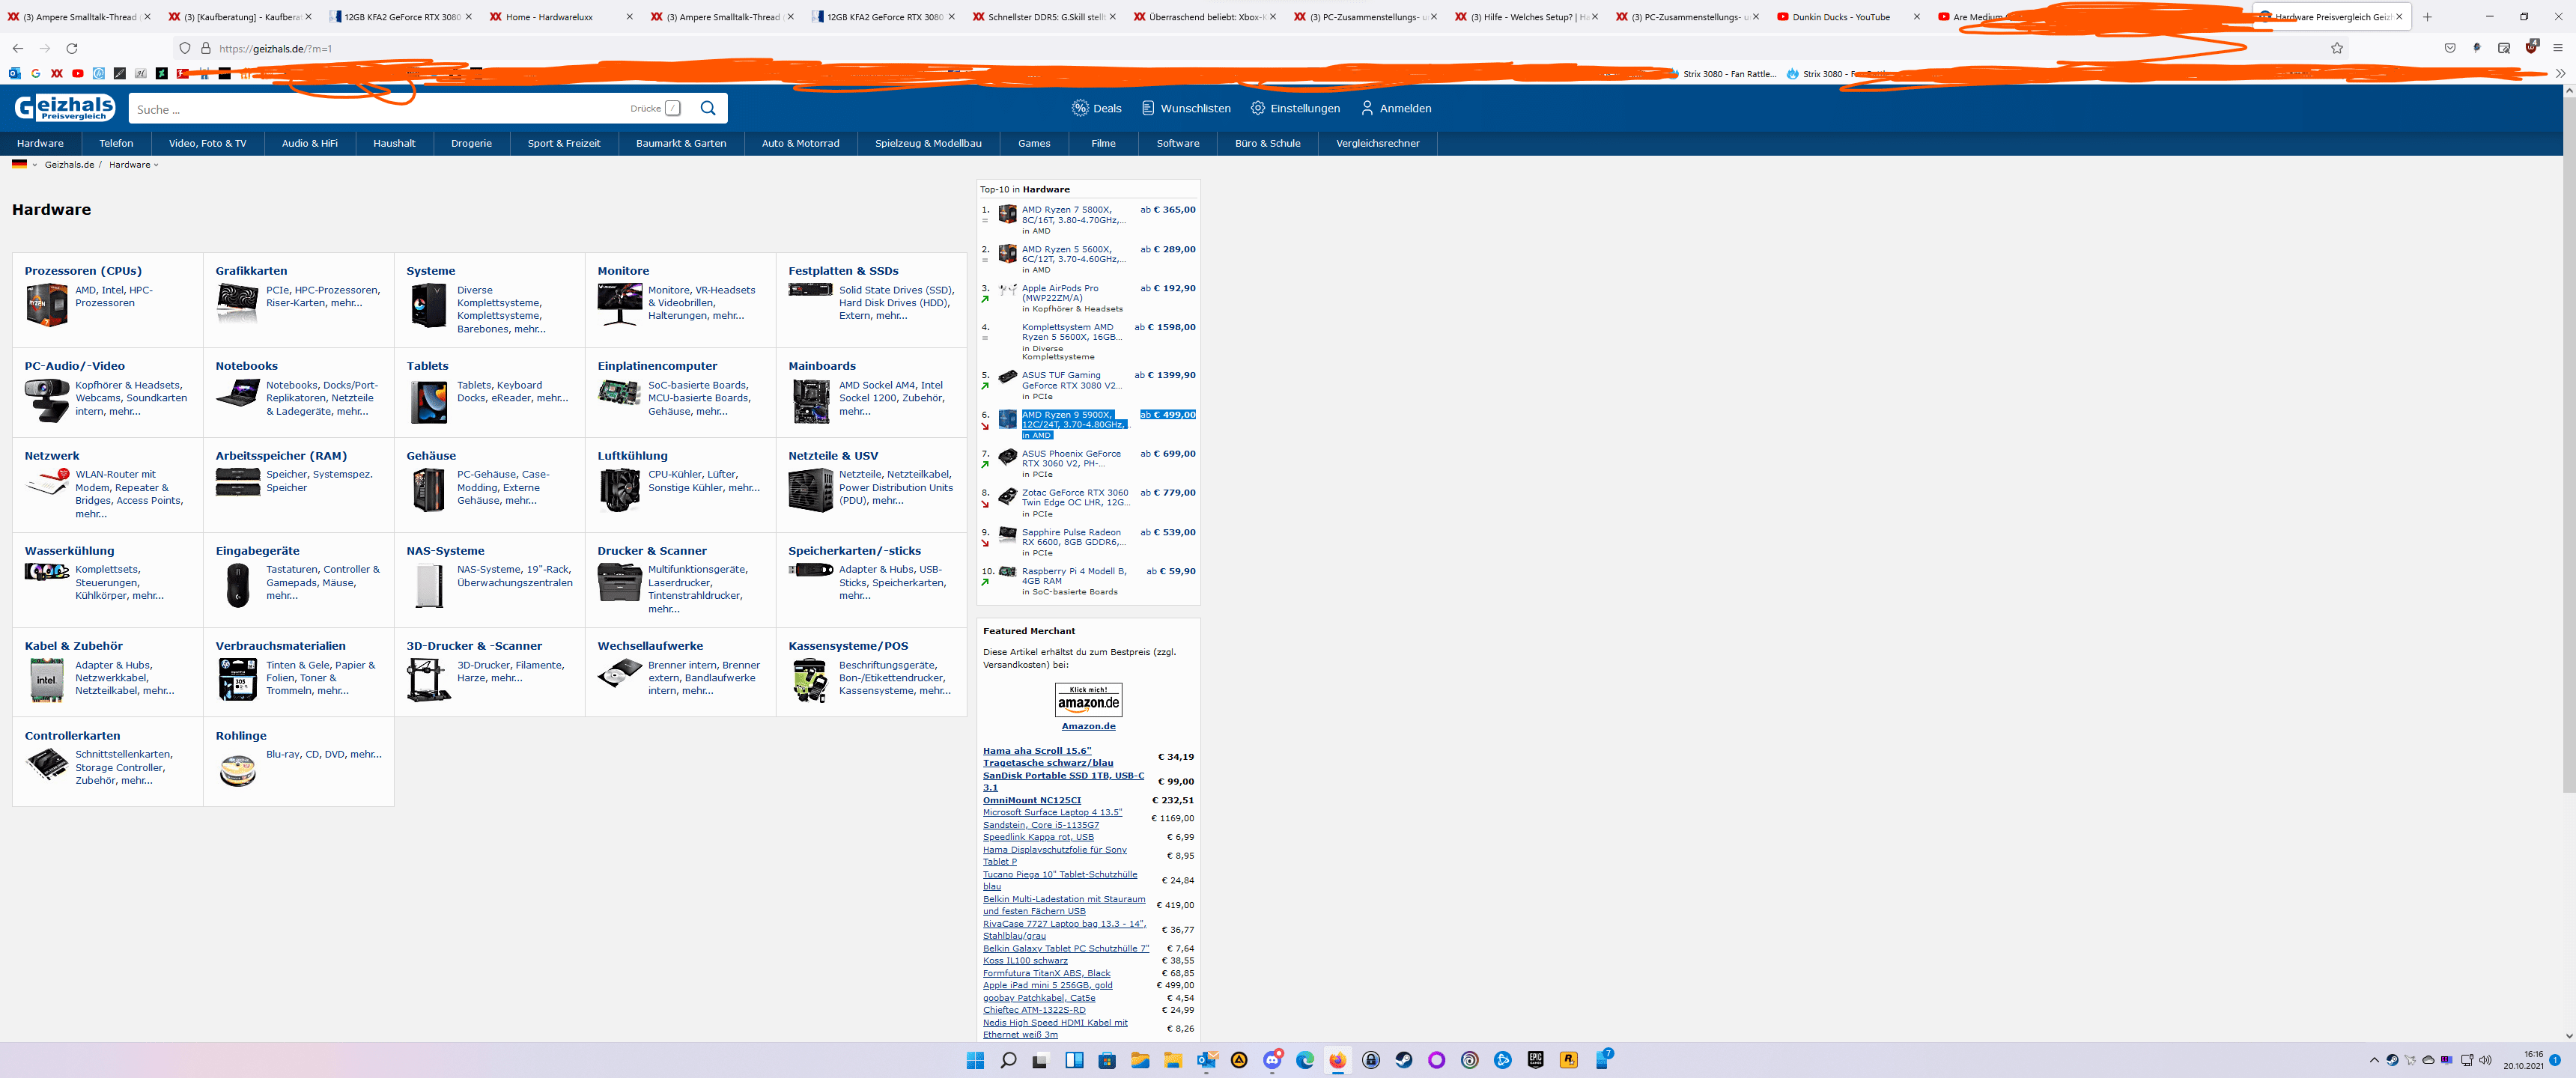Open the YouTube bookmark icon in bookmarks bar
2576x1078 pixels.
(78, 73)
